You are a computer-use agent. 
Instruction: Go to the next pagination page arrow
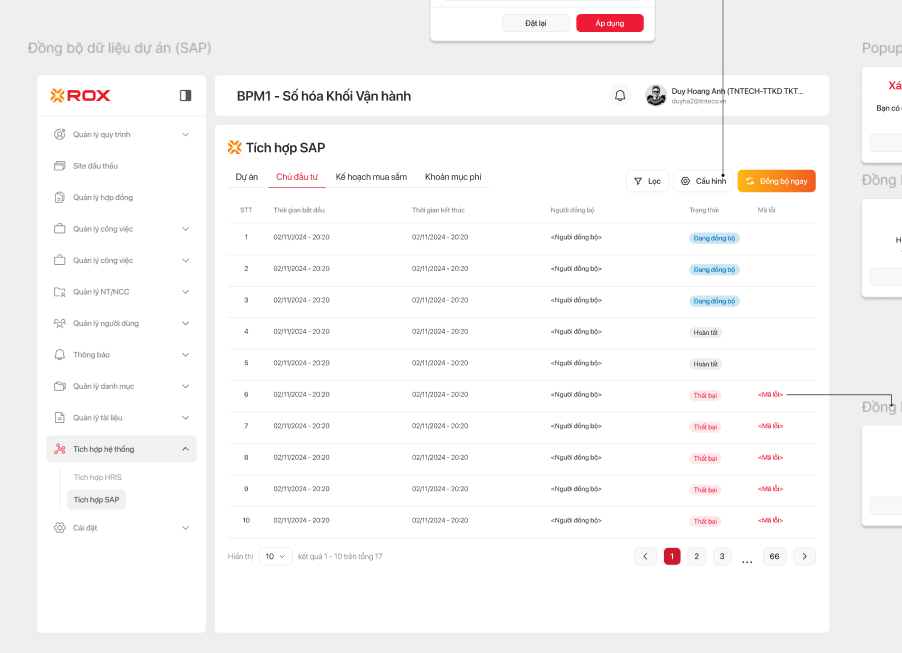pyautogui.click(x=804, y=556)
